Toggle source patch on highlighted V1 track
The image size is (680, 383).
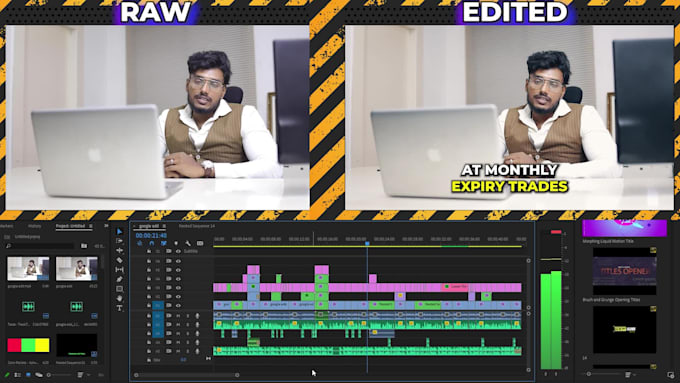pos(158,305)
